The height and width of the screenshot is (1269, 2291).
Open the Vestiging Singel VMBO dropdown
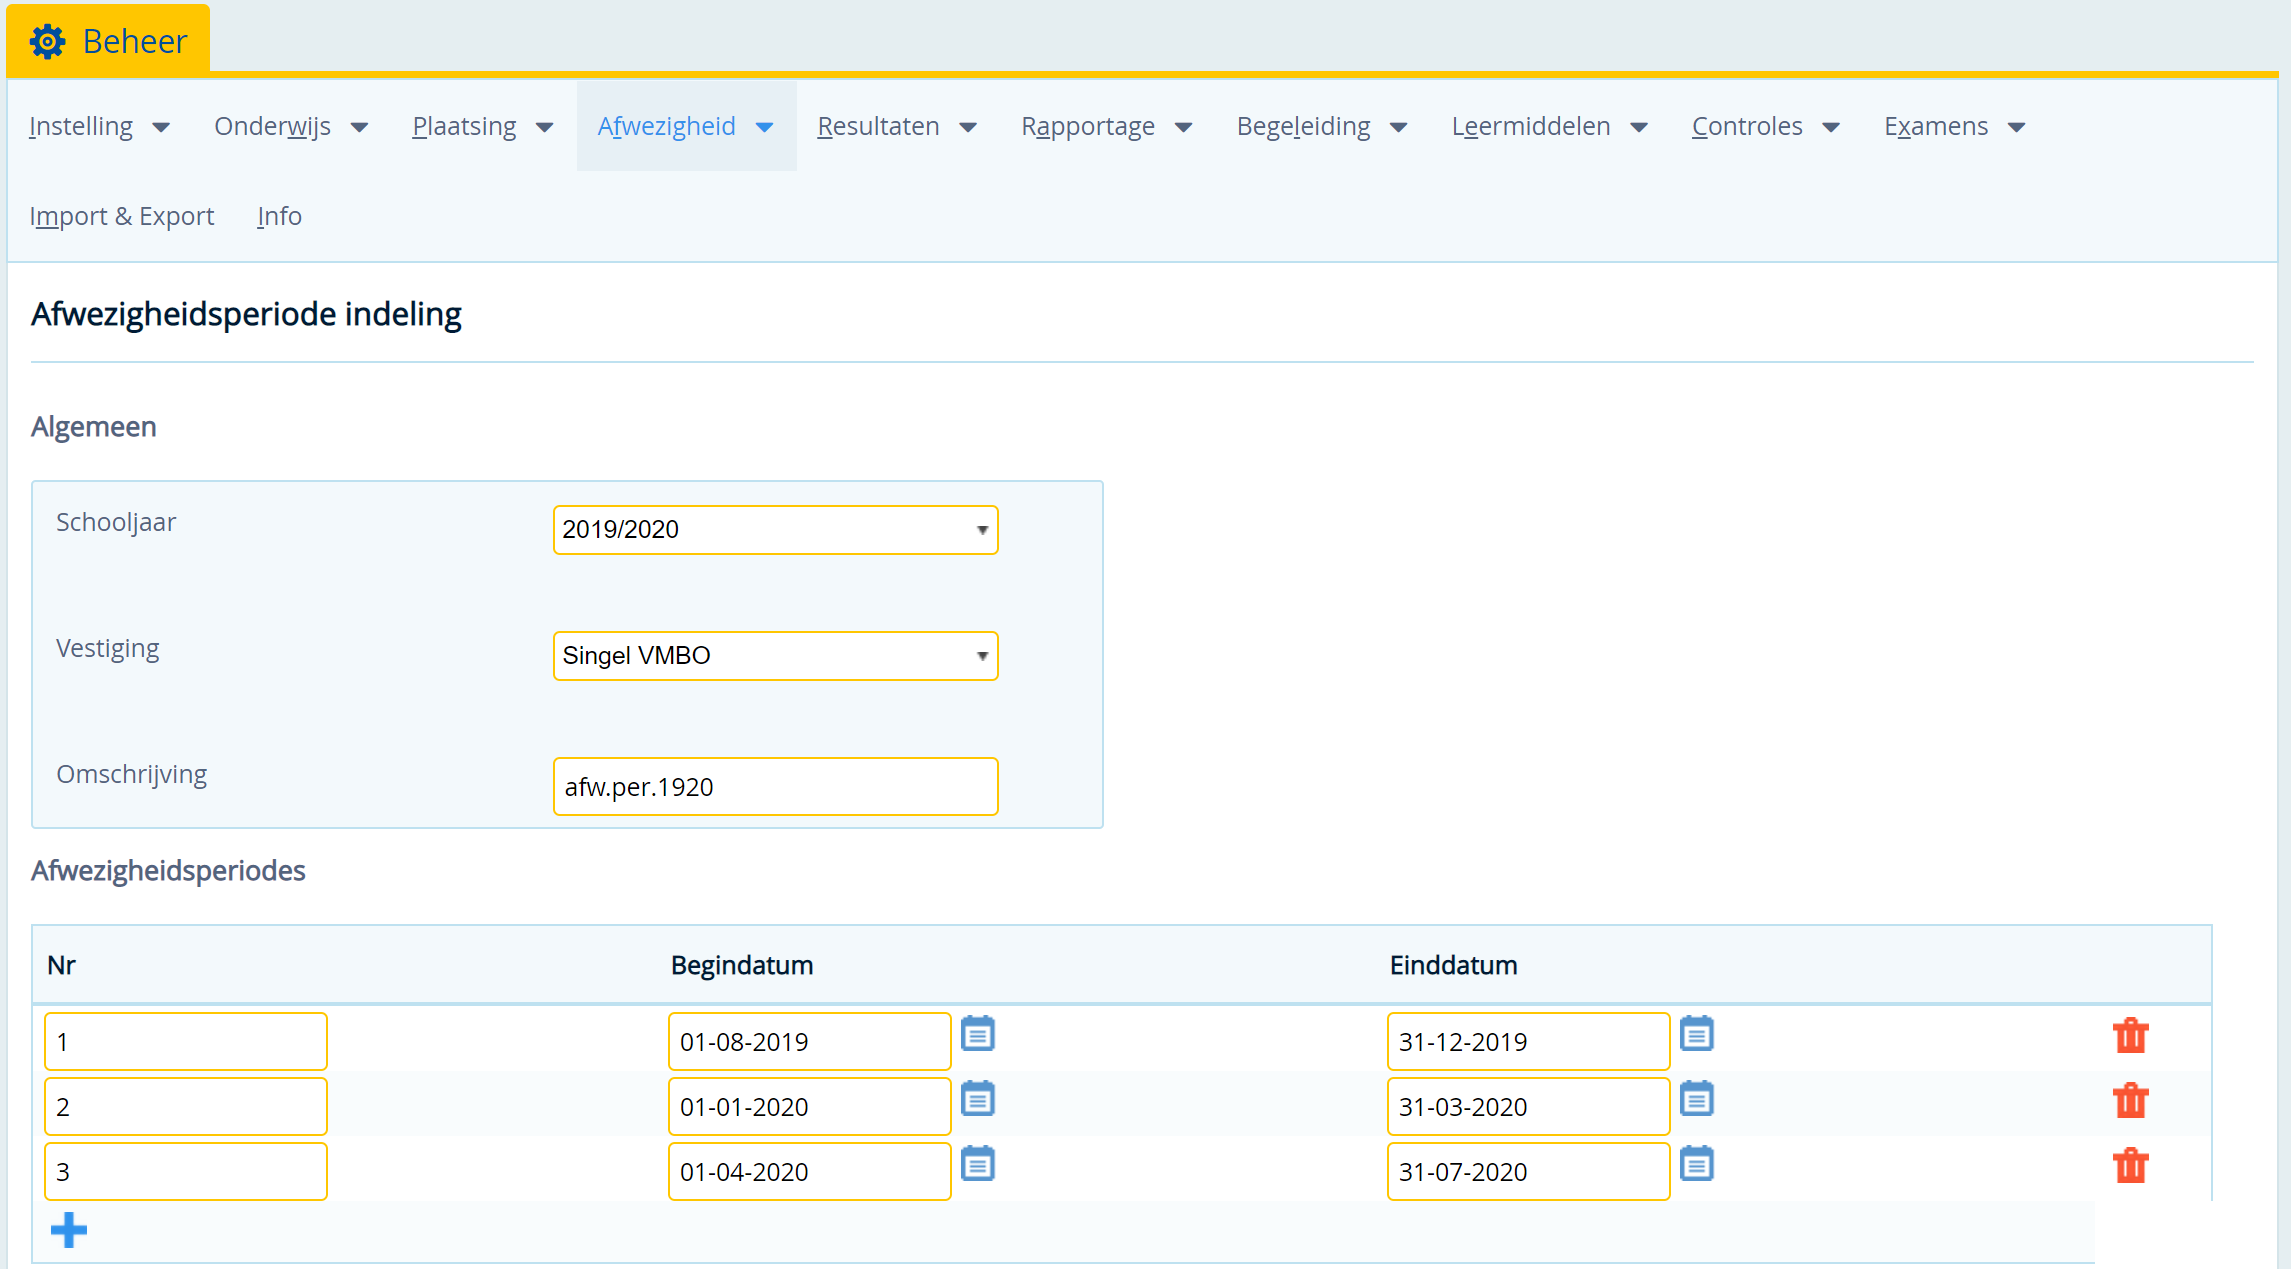[775, 656]
